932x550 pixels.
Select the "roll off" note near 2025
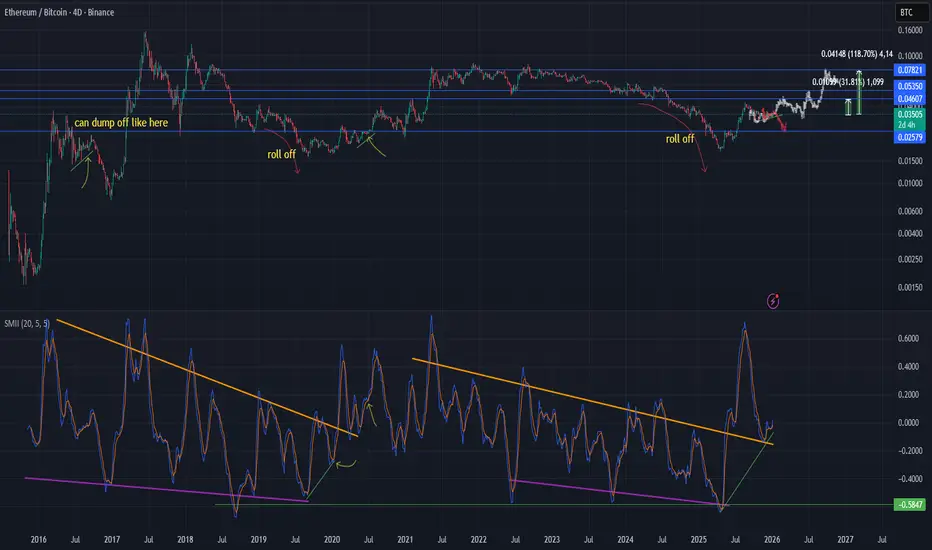coord(679,139)
